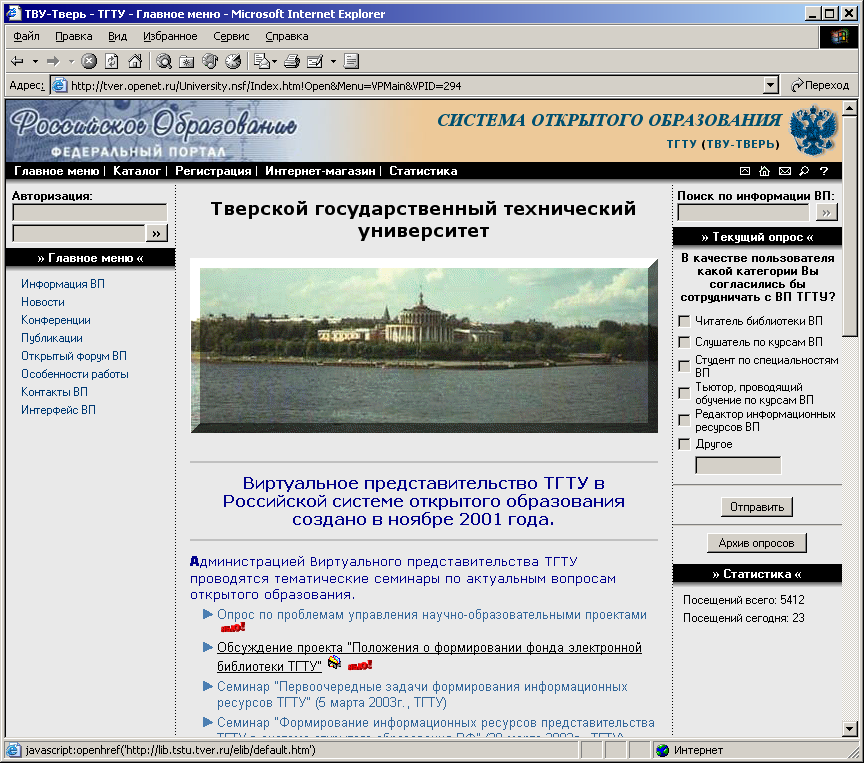Click the authorization login input field
The image size is (864, 763).
(89, 213)
